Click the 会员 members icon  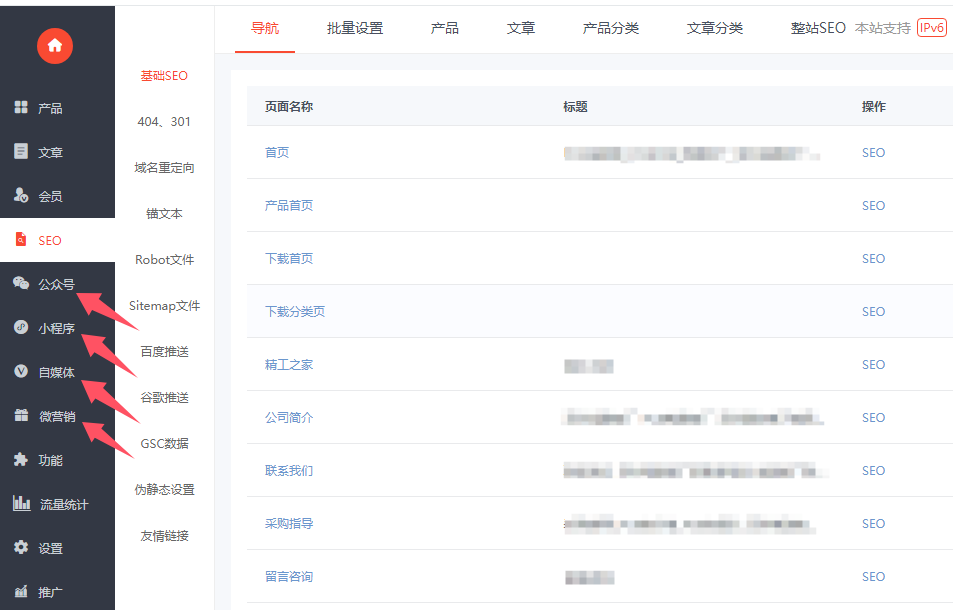pyautogui.click(x=21, y=196)
